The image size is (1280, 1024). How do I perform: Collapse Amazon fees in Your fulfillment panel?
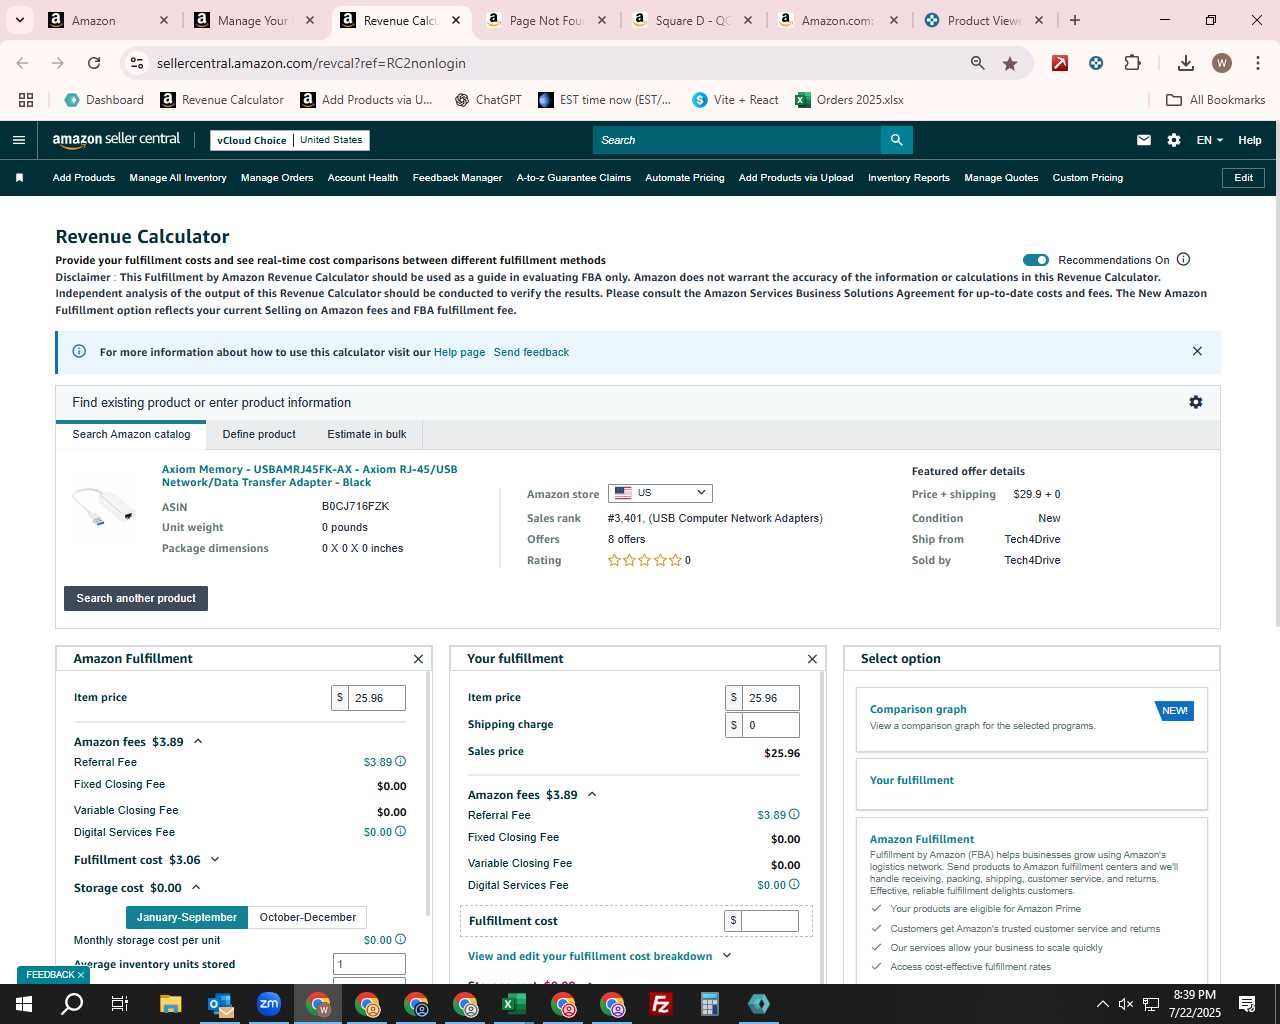(x=592, y=794)
